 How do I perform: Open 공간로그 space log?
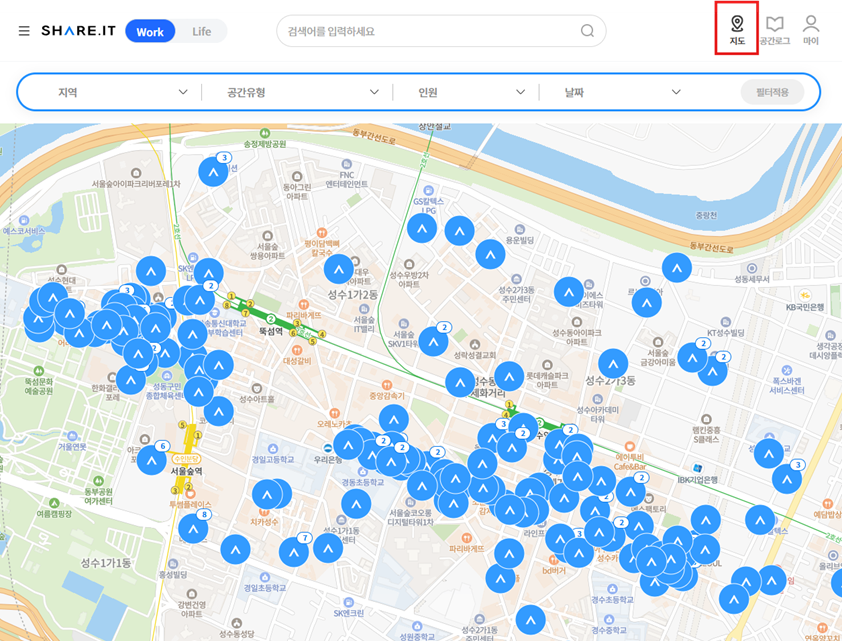point(774,30)
